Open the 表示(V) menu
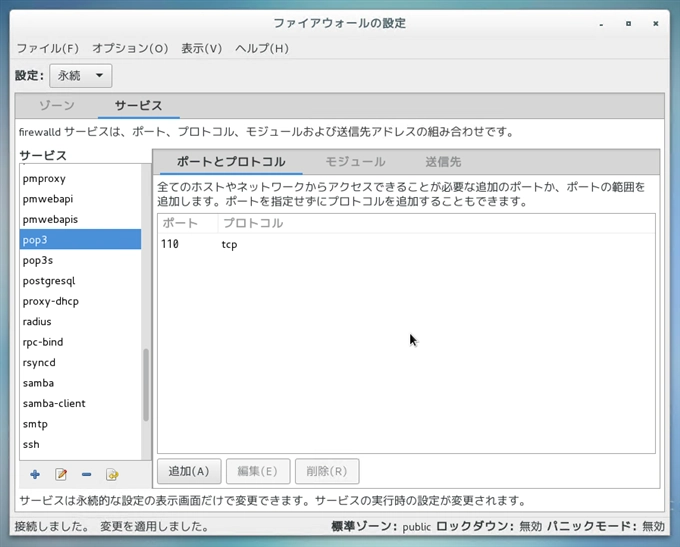680x547 pixels. [202, 48]
